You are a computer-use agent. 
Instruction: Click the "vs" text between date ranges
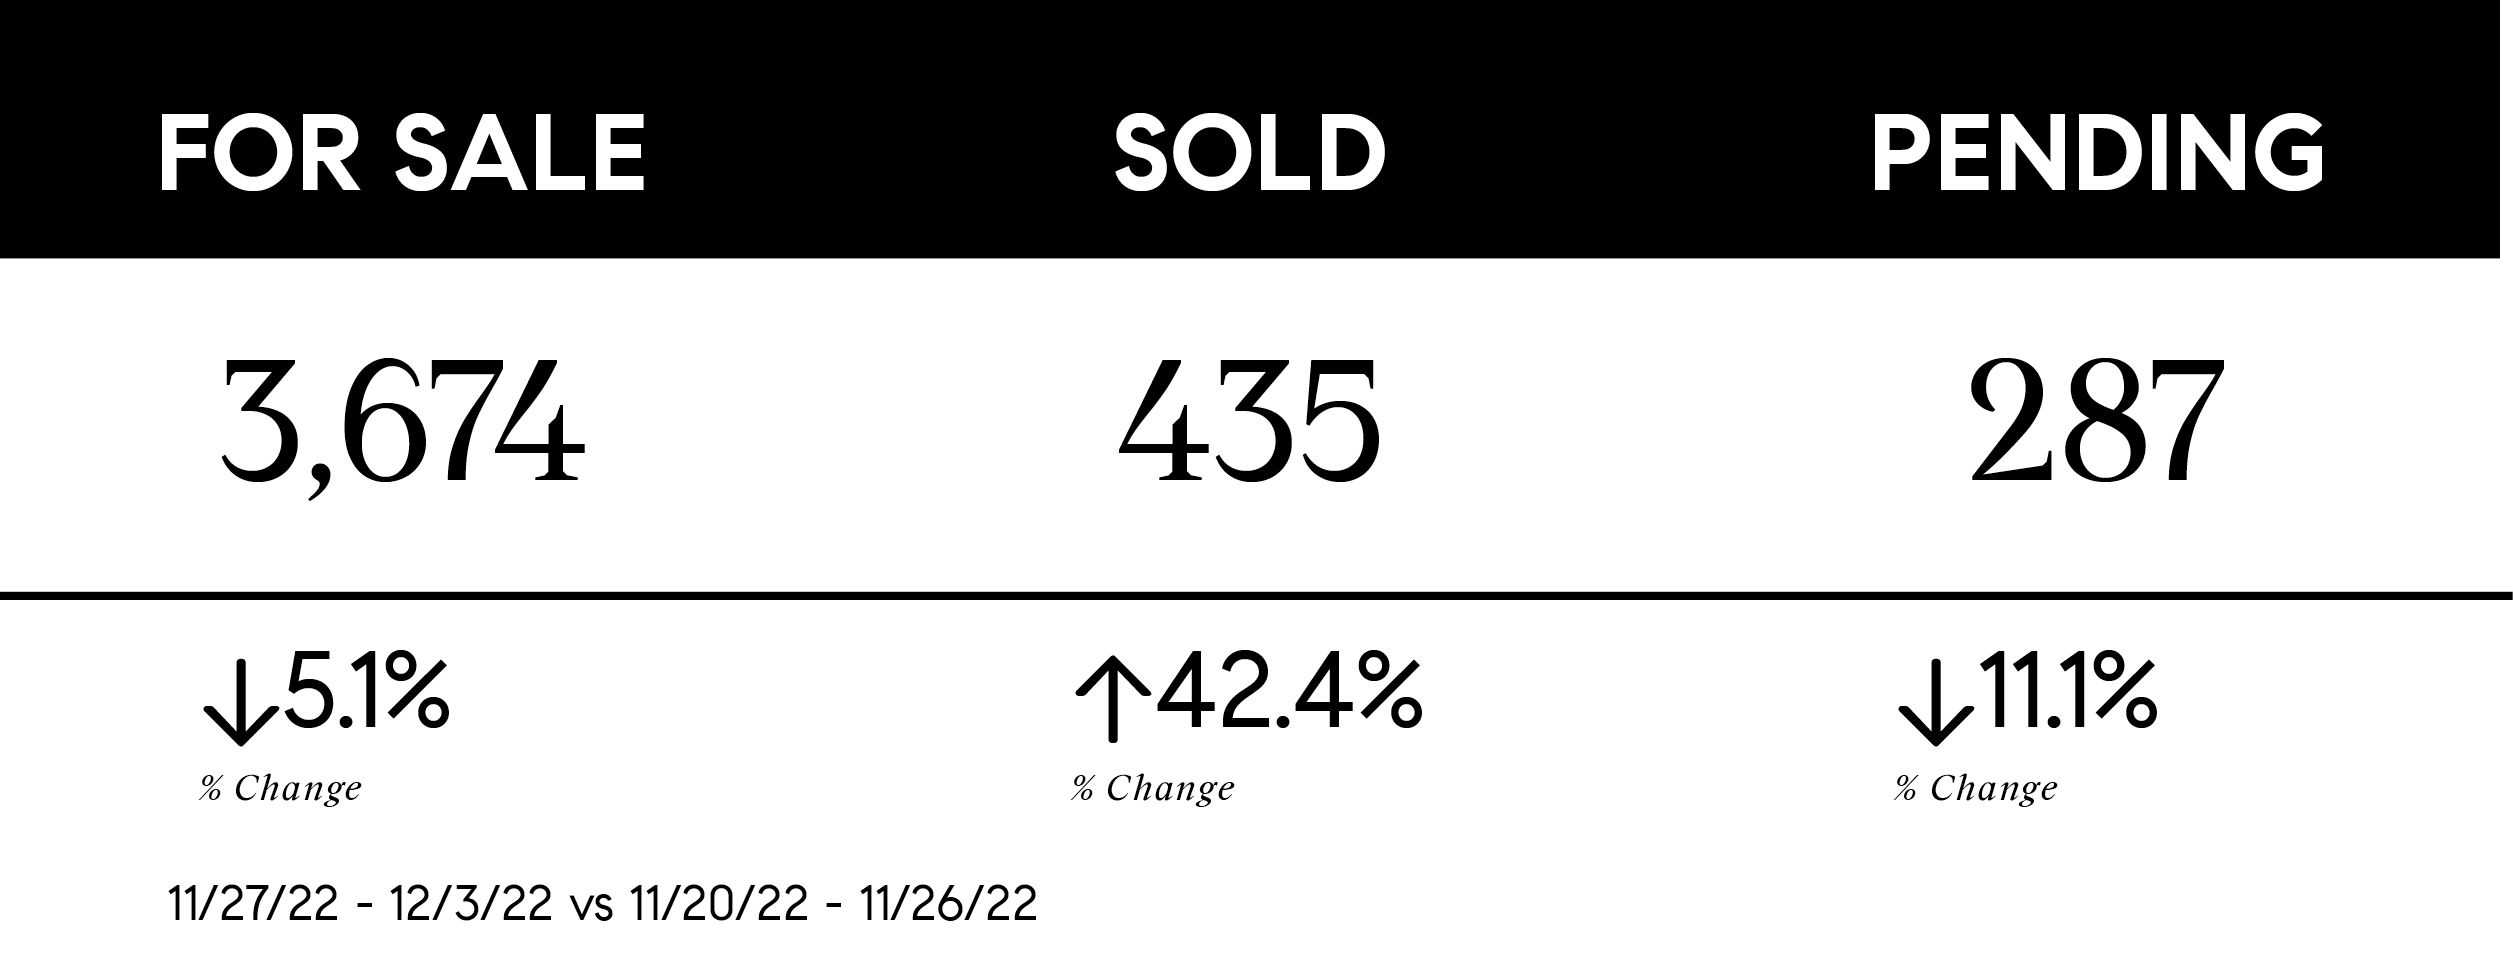pos(590,907)
